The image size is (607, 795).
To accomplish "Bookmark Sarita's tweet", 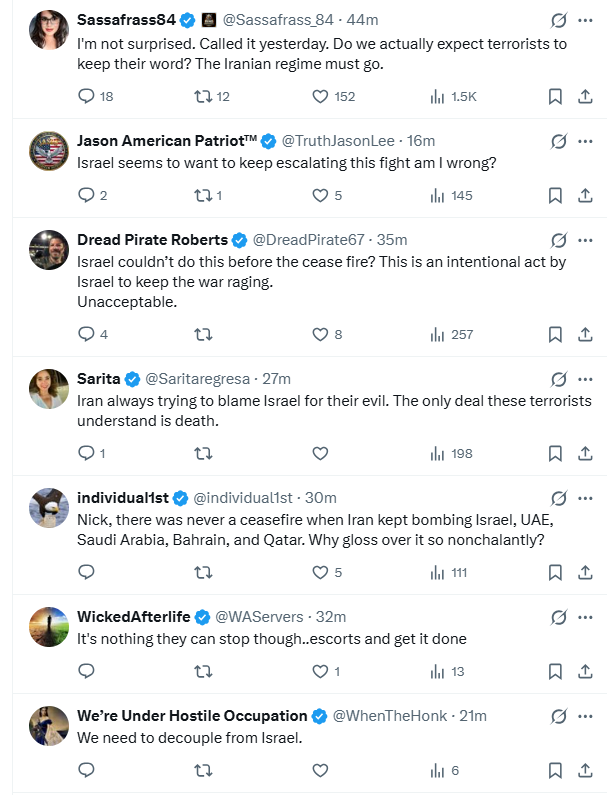I will 555,454.
